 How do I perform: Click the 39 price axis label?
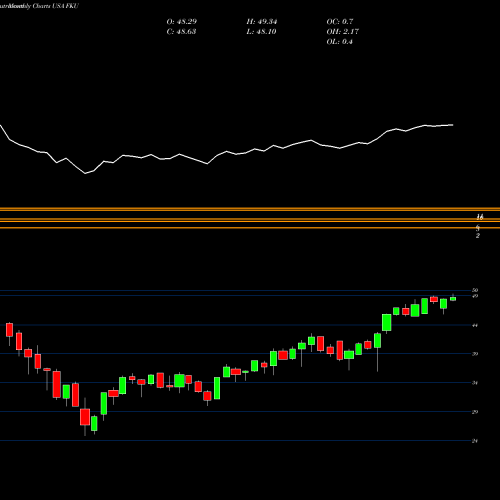pyautogui.click(x=475, y=354)
